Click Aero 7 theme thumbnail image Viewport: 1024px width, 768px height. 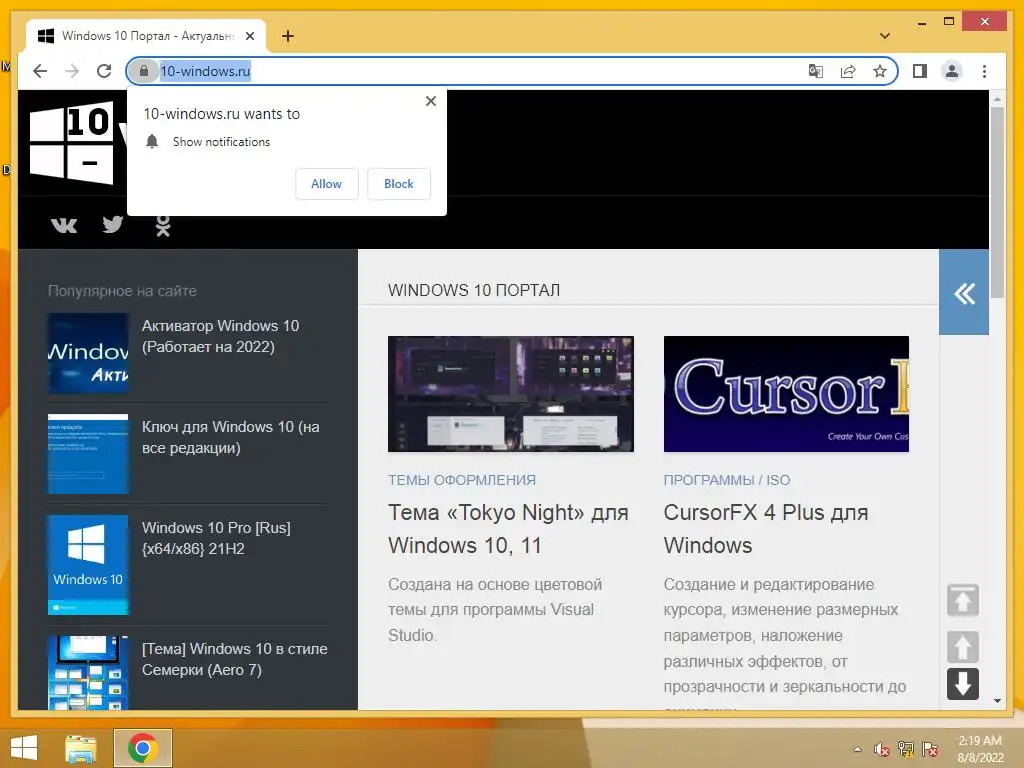click(x=88, y=673)
